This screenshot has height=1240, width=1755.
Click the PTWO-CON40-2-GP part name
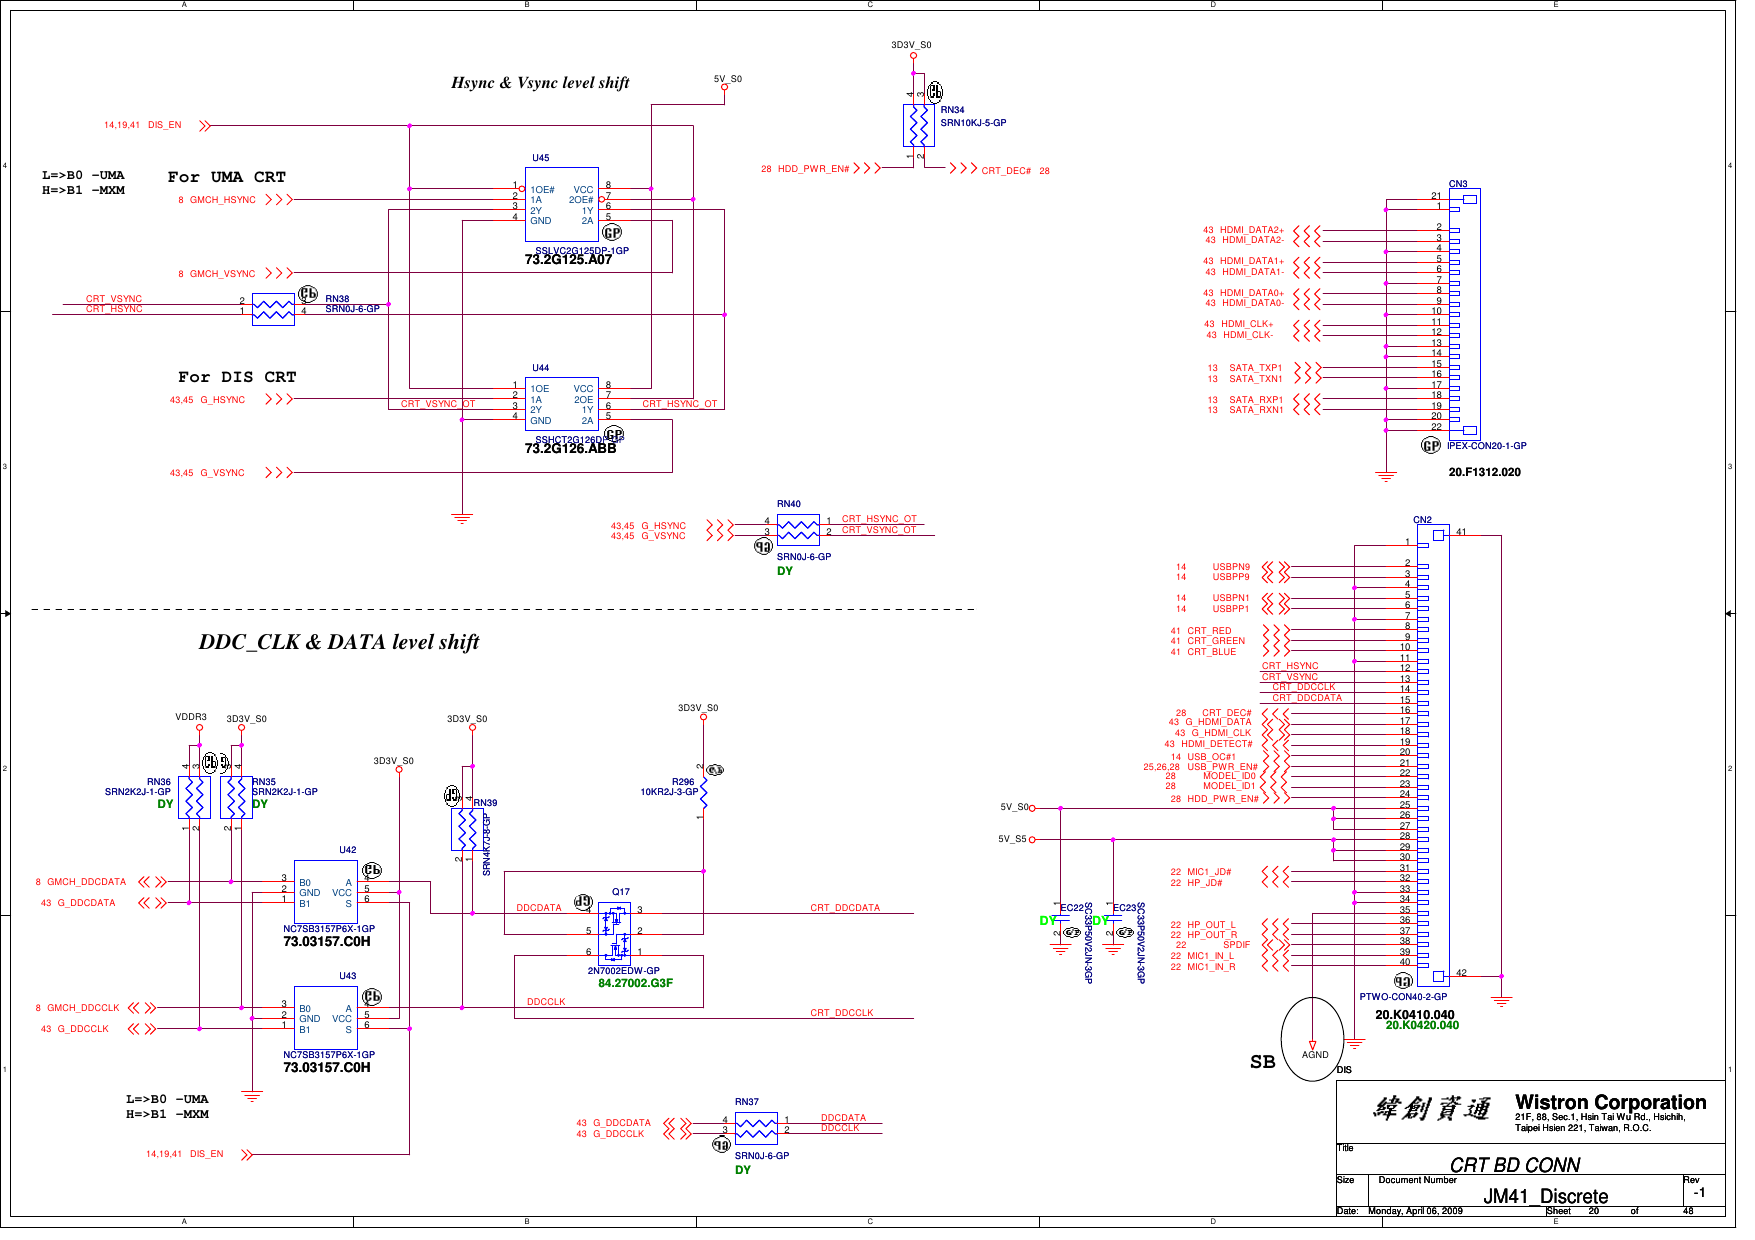tap(1403, 997)
